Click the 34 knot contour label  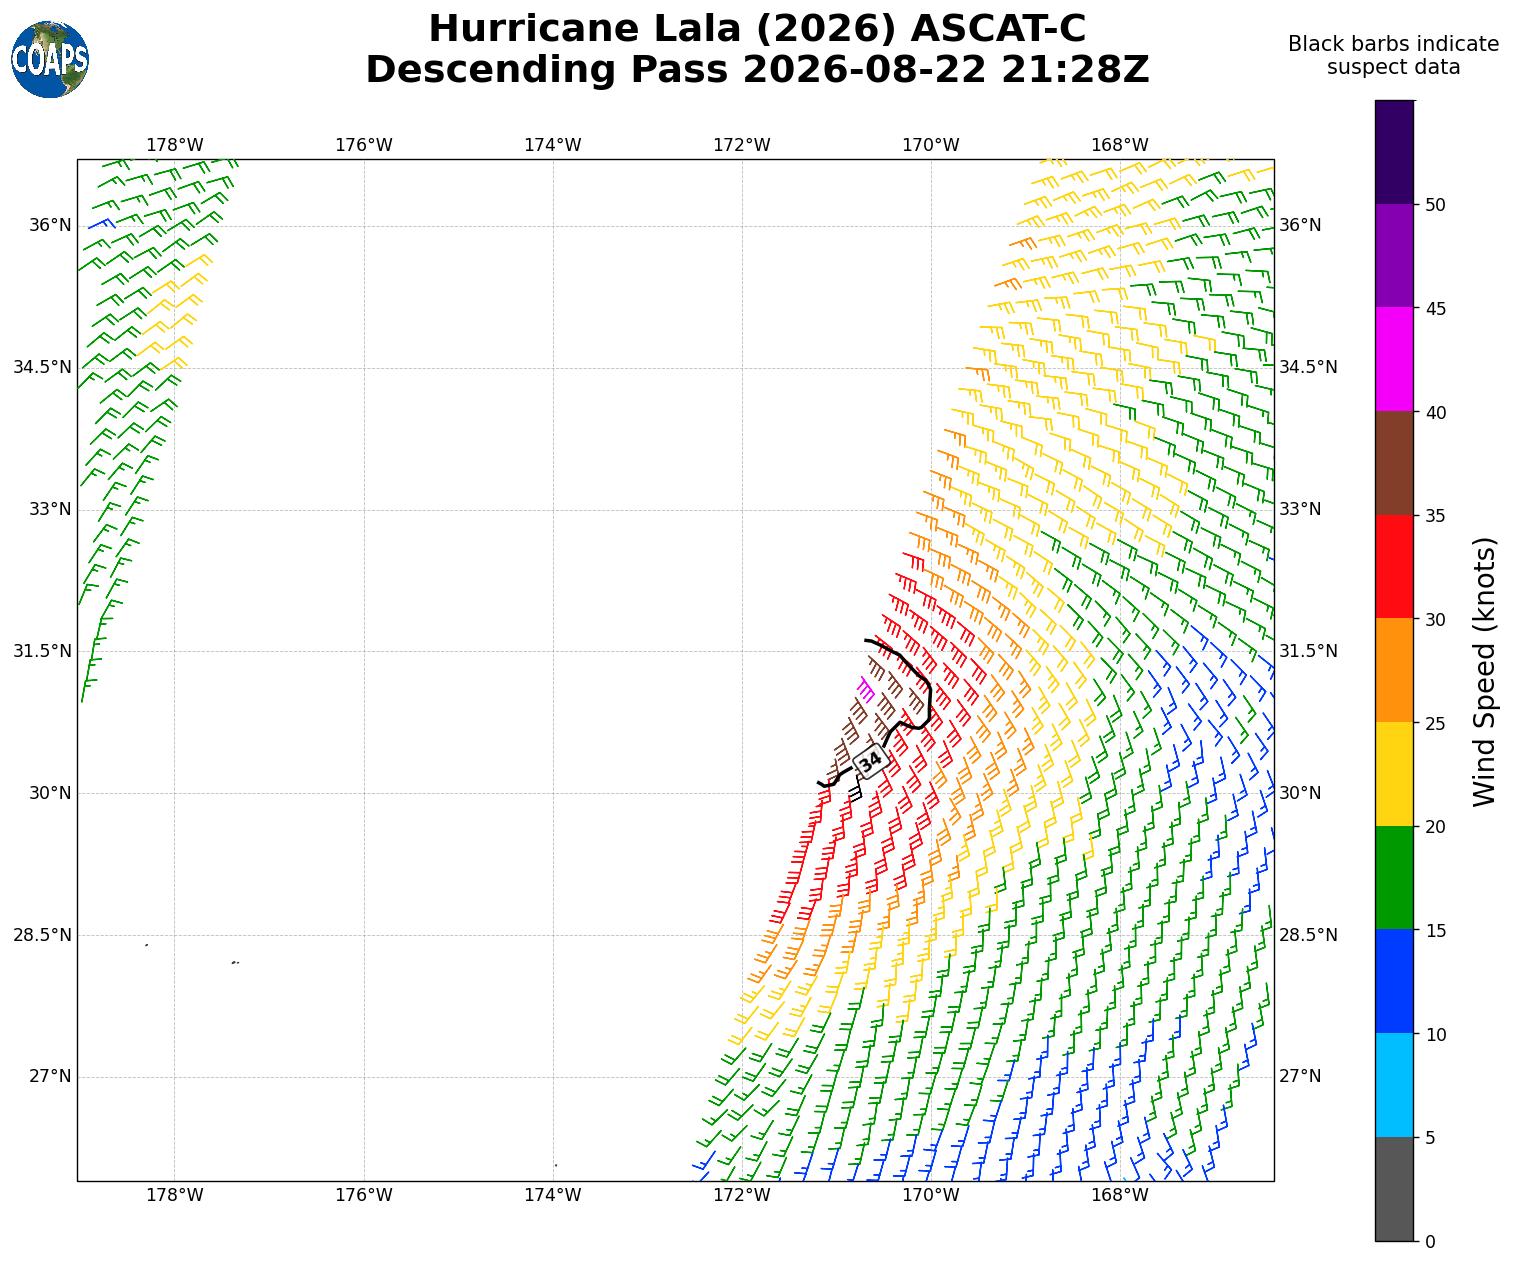[871, 761]
